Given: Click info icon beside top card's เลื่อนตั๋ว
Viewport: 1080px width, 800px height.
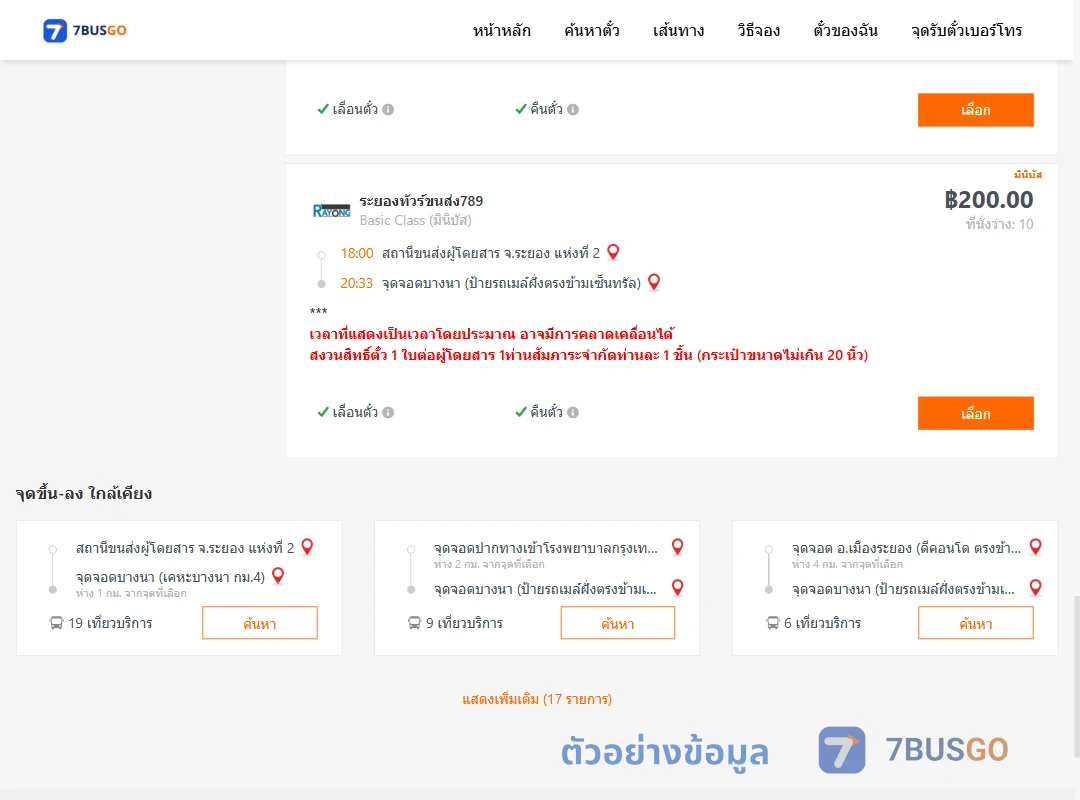Looking at the screenshot, I should pos(388,110).
